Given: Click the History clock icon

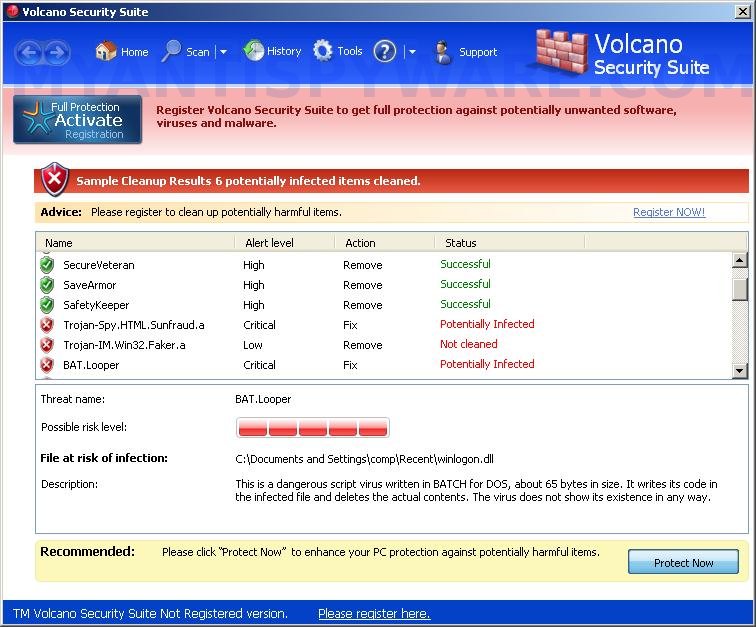Looking at the screenshot, I should (x=253, y=51).
